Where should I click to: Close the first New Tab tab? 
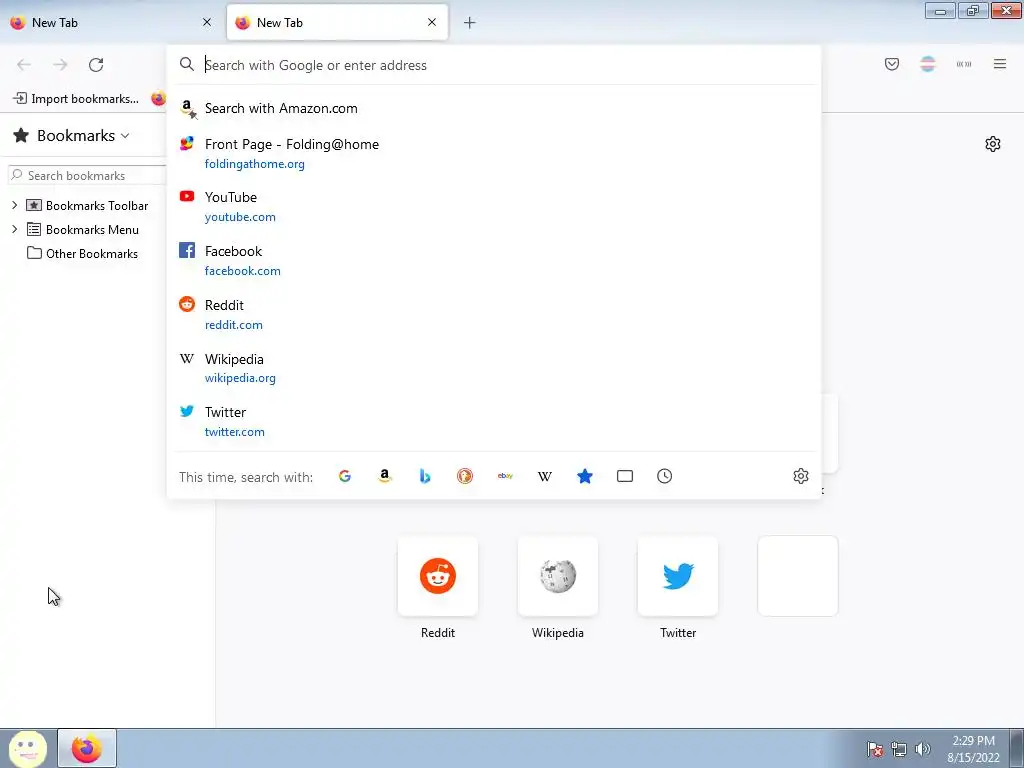tap(207, 22)
